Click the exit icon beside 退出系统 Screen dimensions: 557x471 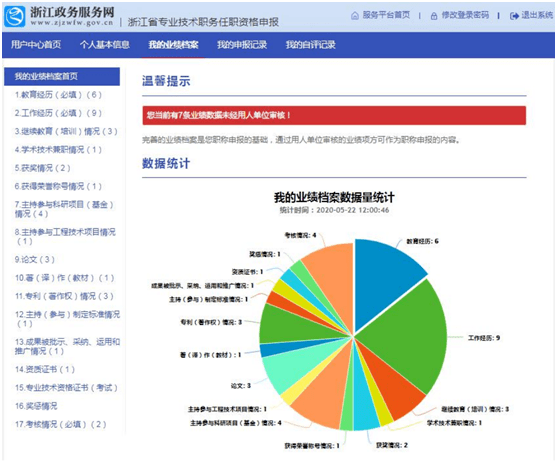(514, 16)
